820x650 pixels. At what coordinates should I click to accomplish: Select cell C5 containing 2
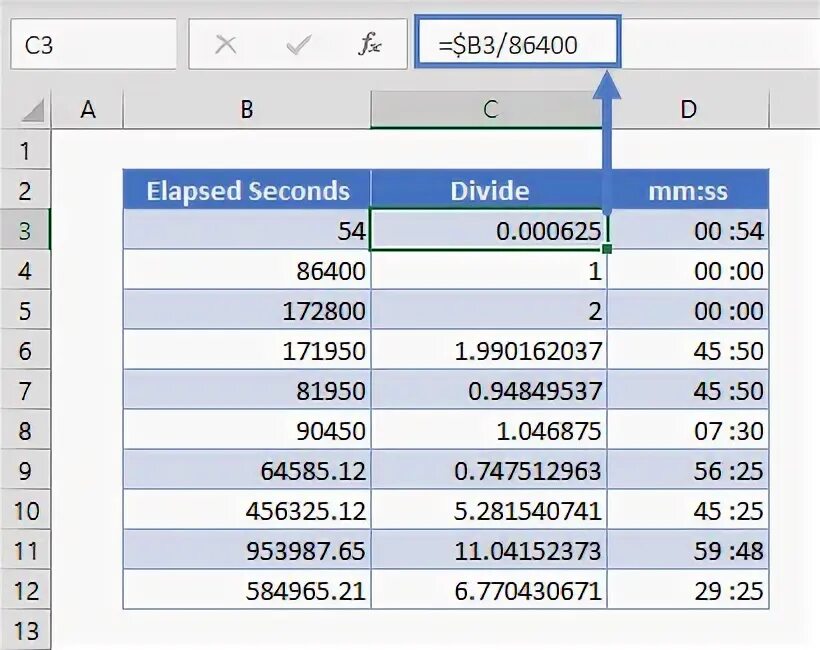[x=489, y=310]
